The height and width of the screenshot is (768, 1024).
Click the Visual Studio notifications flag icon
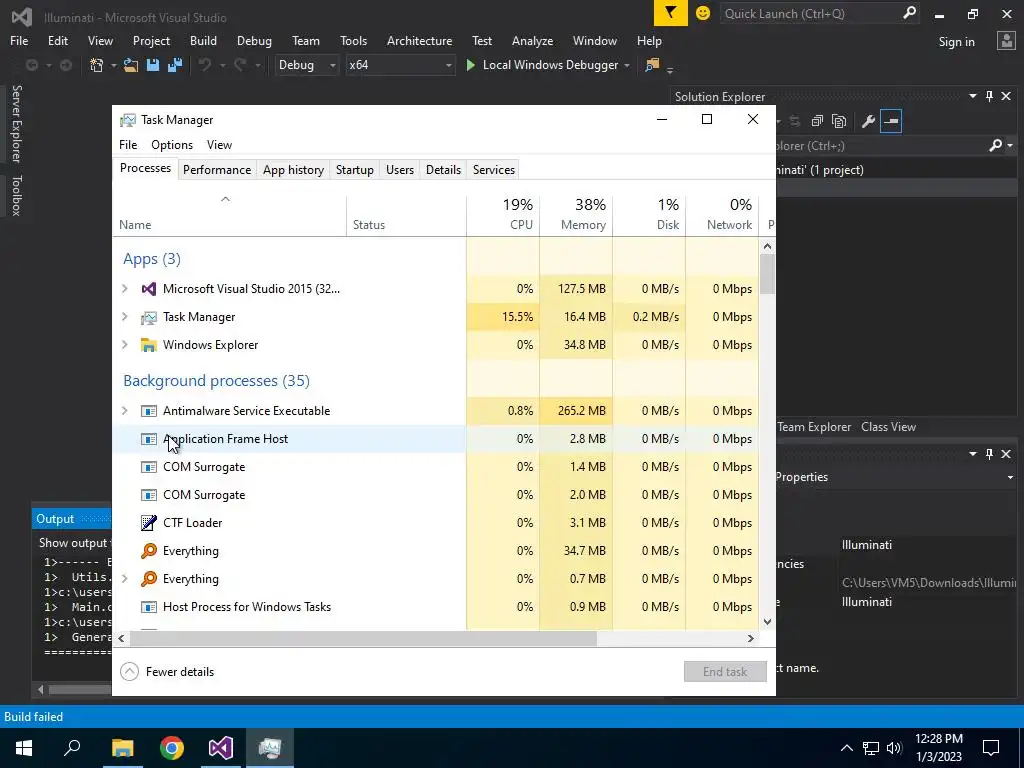tap(671, 13)
